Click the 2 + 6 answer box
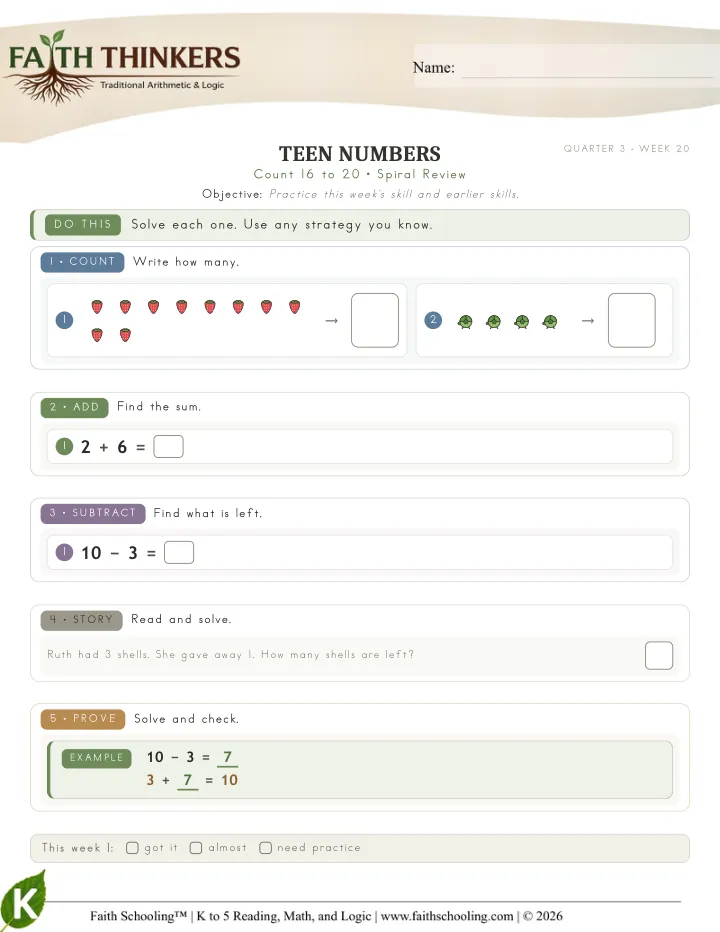Image resolution: width=720 pixels, height=932 pixels. (x=168, y=446)
